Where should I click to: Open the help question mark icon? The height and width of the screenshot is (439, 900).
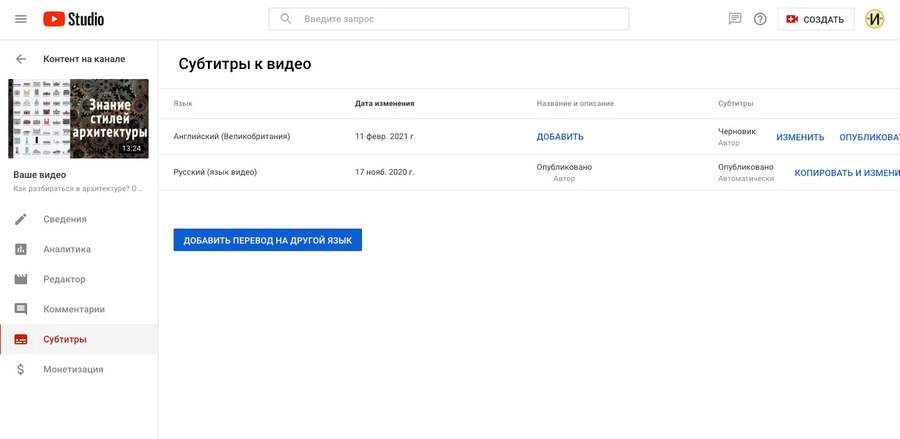pos(760,19)
